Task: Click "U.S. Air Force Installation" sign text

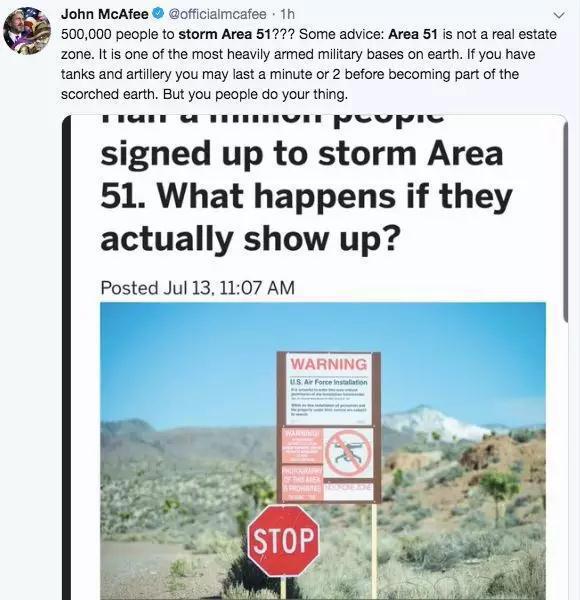Action: (x=329, y=382)
